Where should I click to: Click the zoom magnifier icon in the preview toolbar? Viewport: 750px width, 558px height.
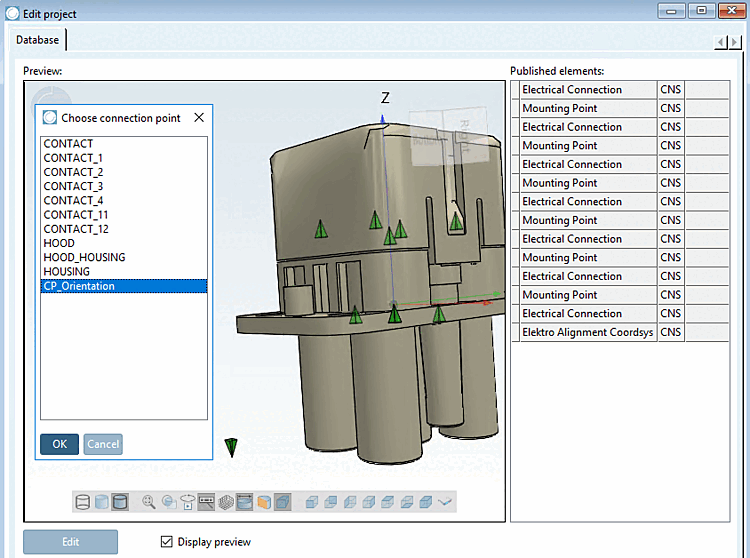[x=150, y=502]
